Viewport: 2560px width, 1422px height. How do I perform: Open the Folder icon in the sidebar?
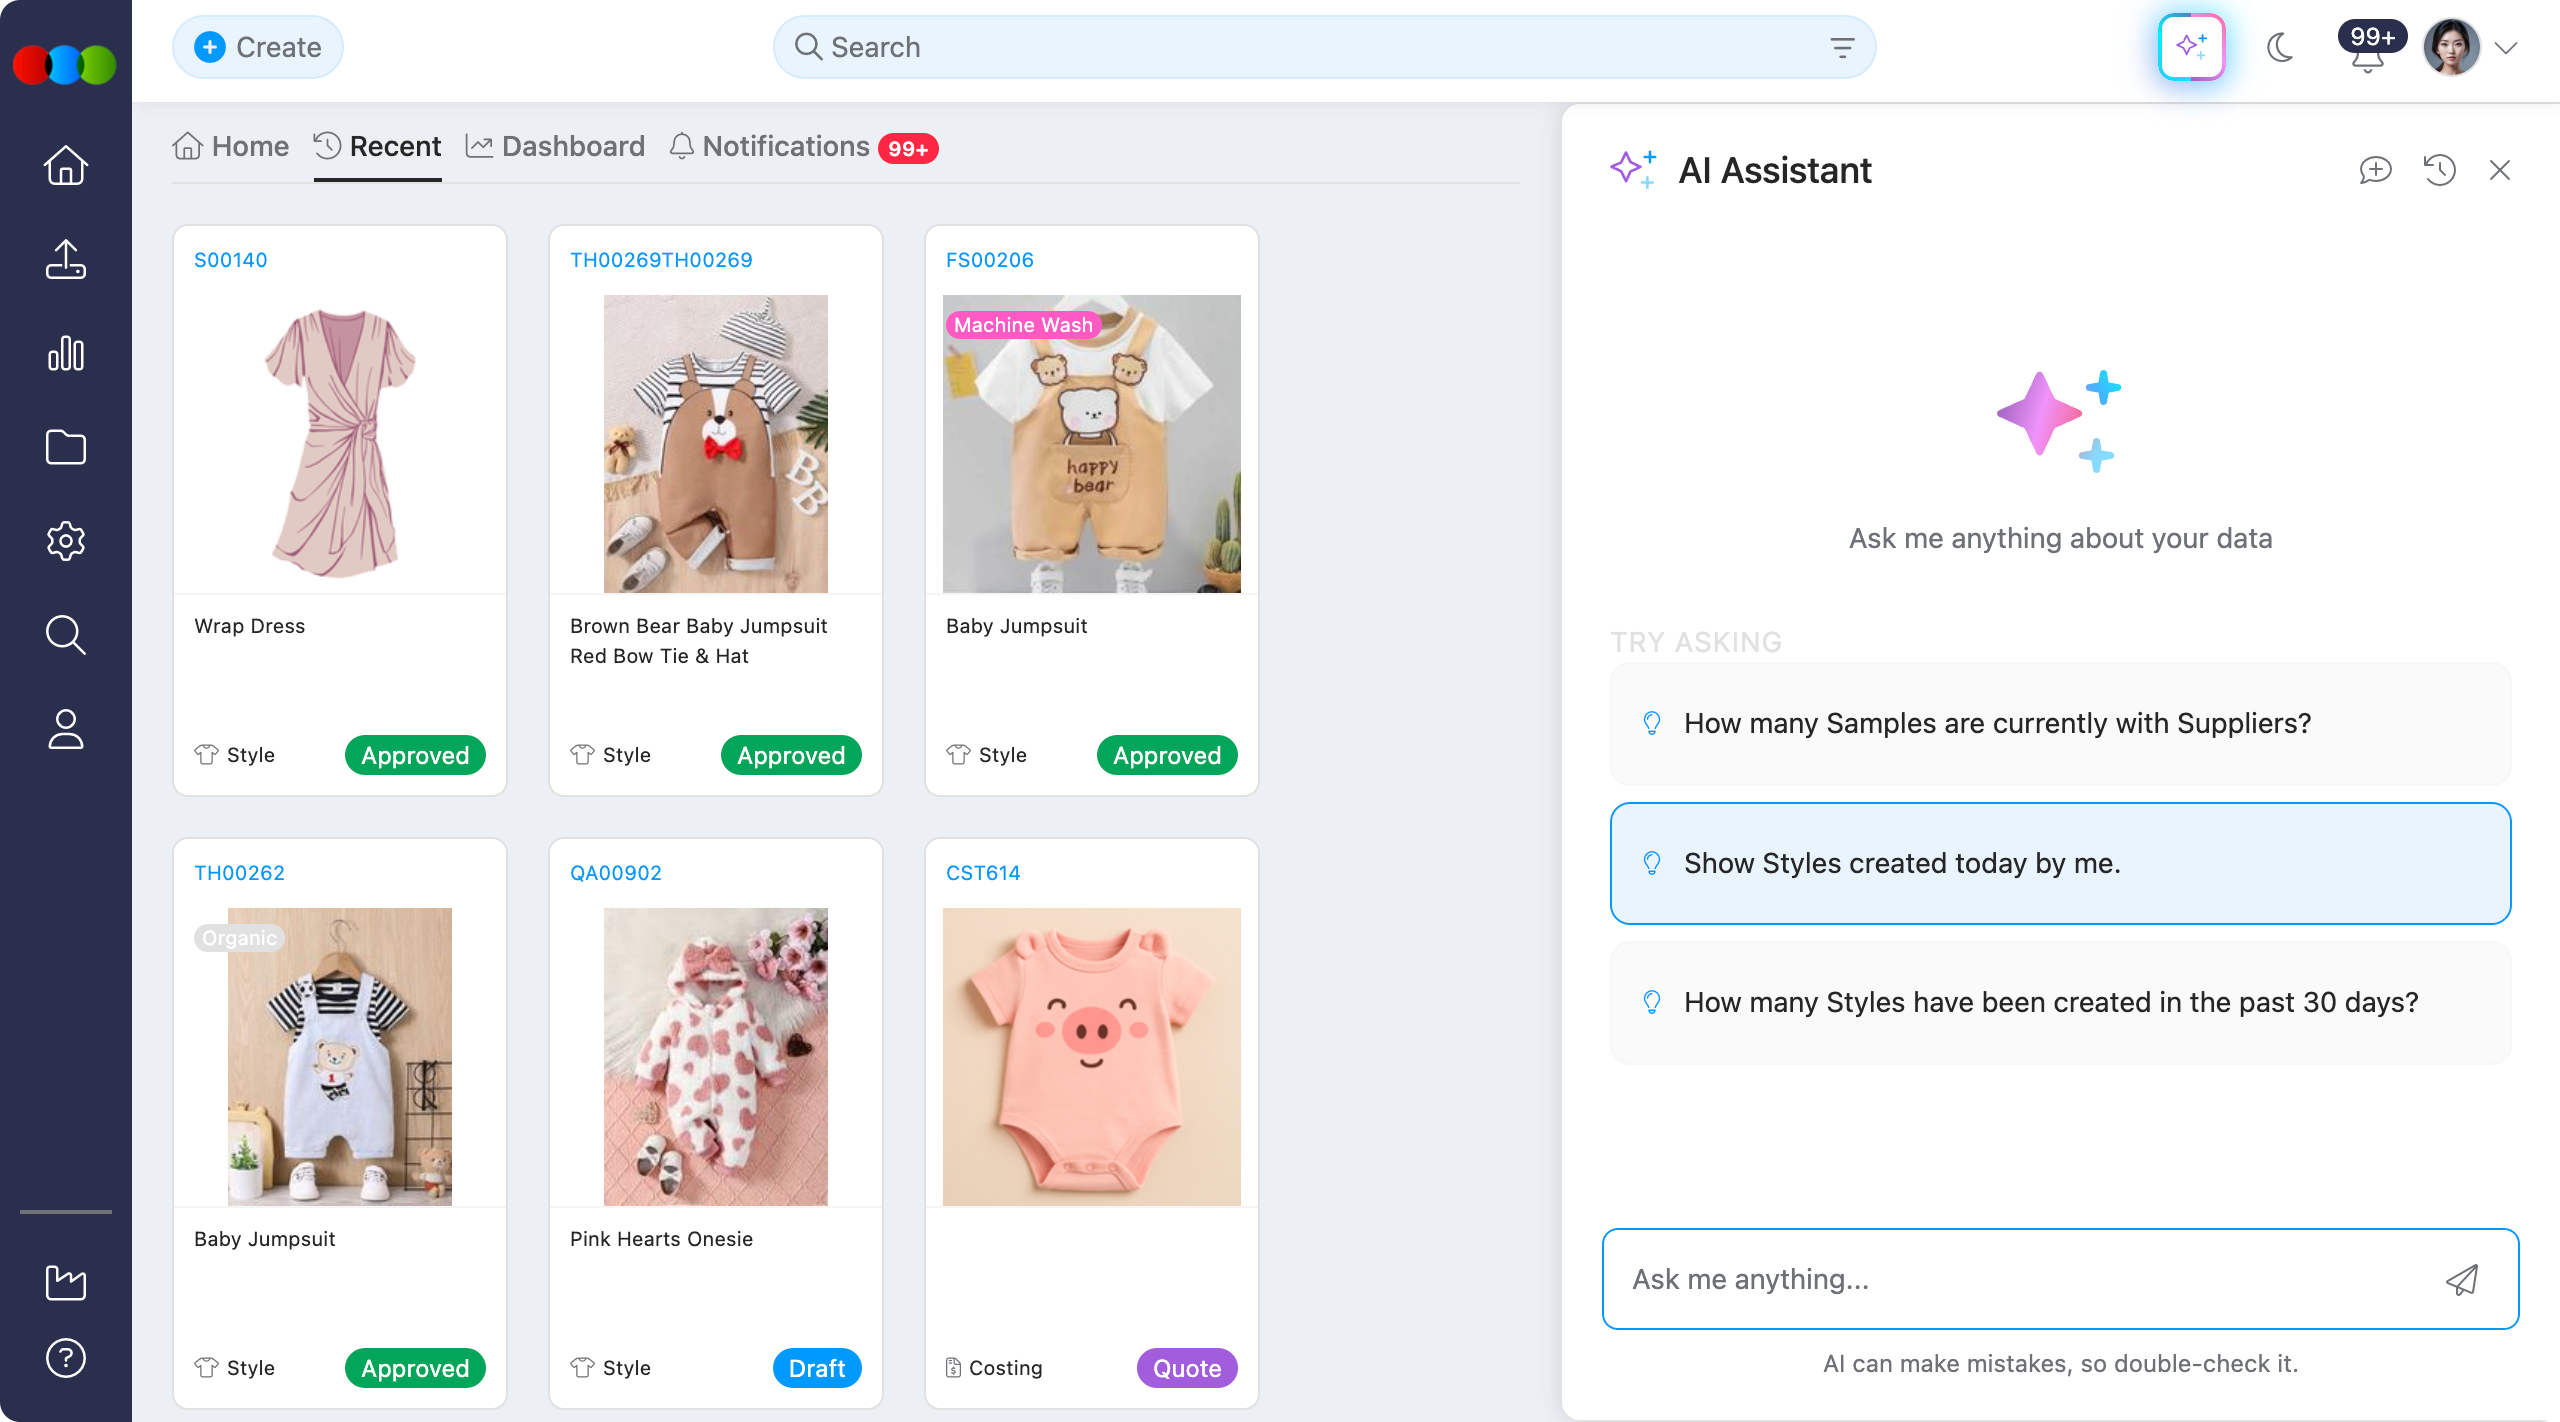65,447
